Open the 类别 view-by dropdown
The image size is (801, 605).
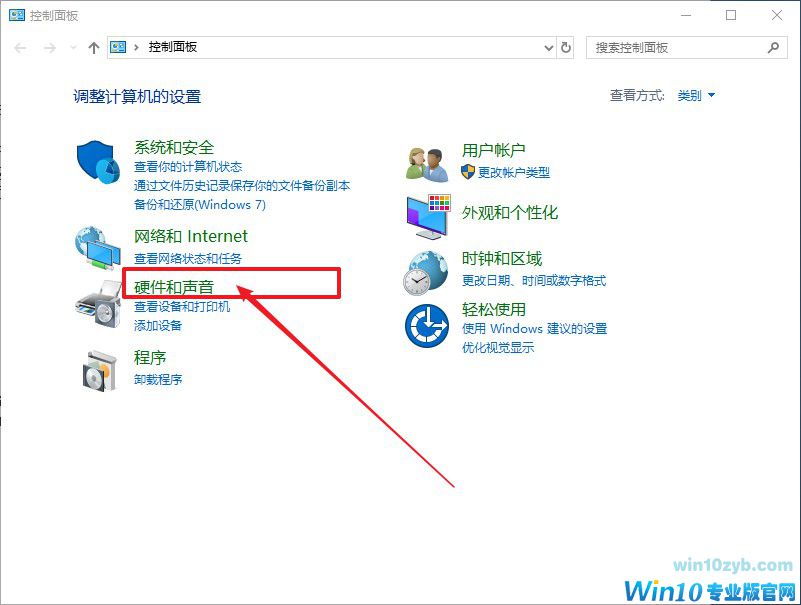(x=696, y=96)
